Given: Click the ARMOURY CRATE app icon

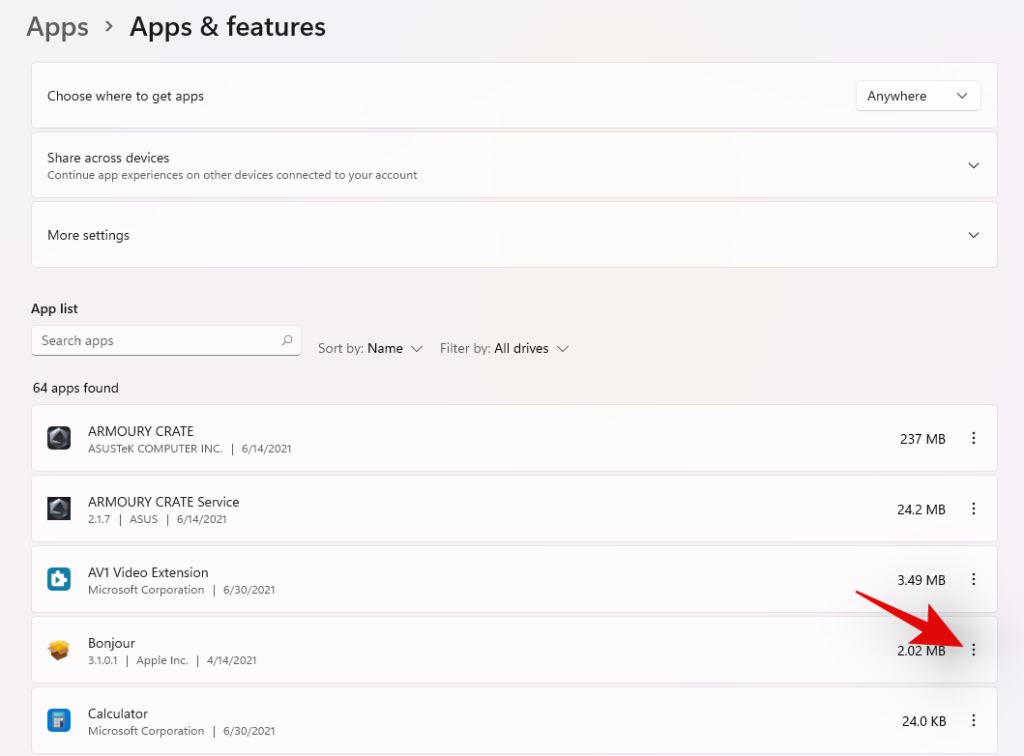Looking at the screenshot, I should point(59,438).
